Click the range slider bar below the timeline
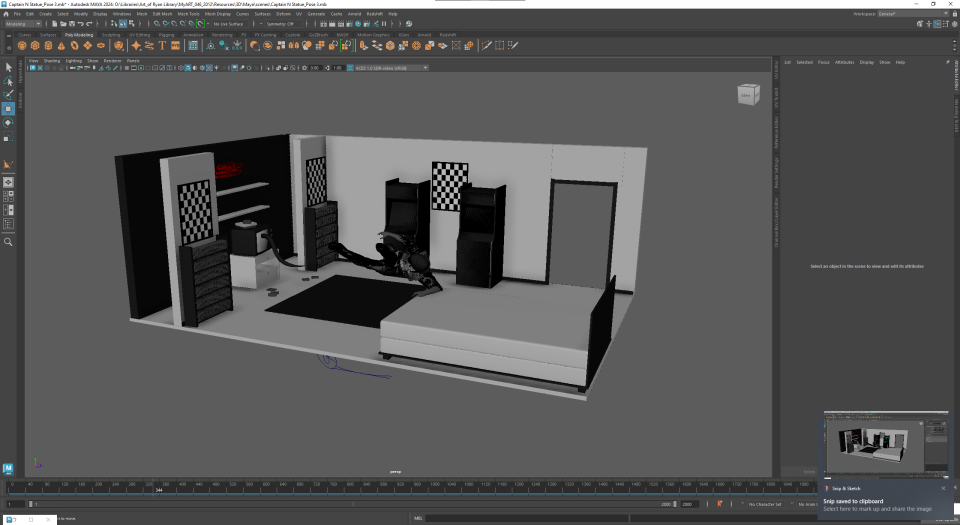Viewport: 960px width, 525px height. [352, 504]
